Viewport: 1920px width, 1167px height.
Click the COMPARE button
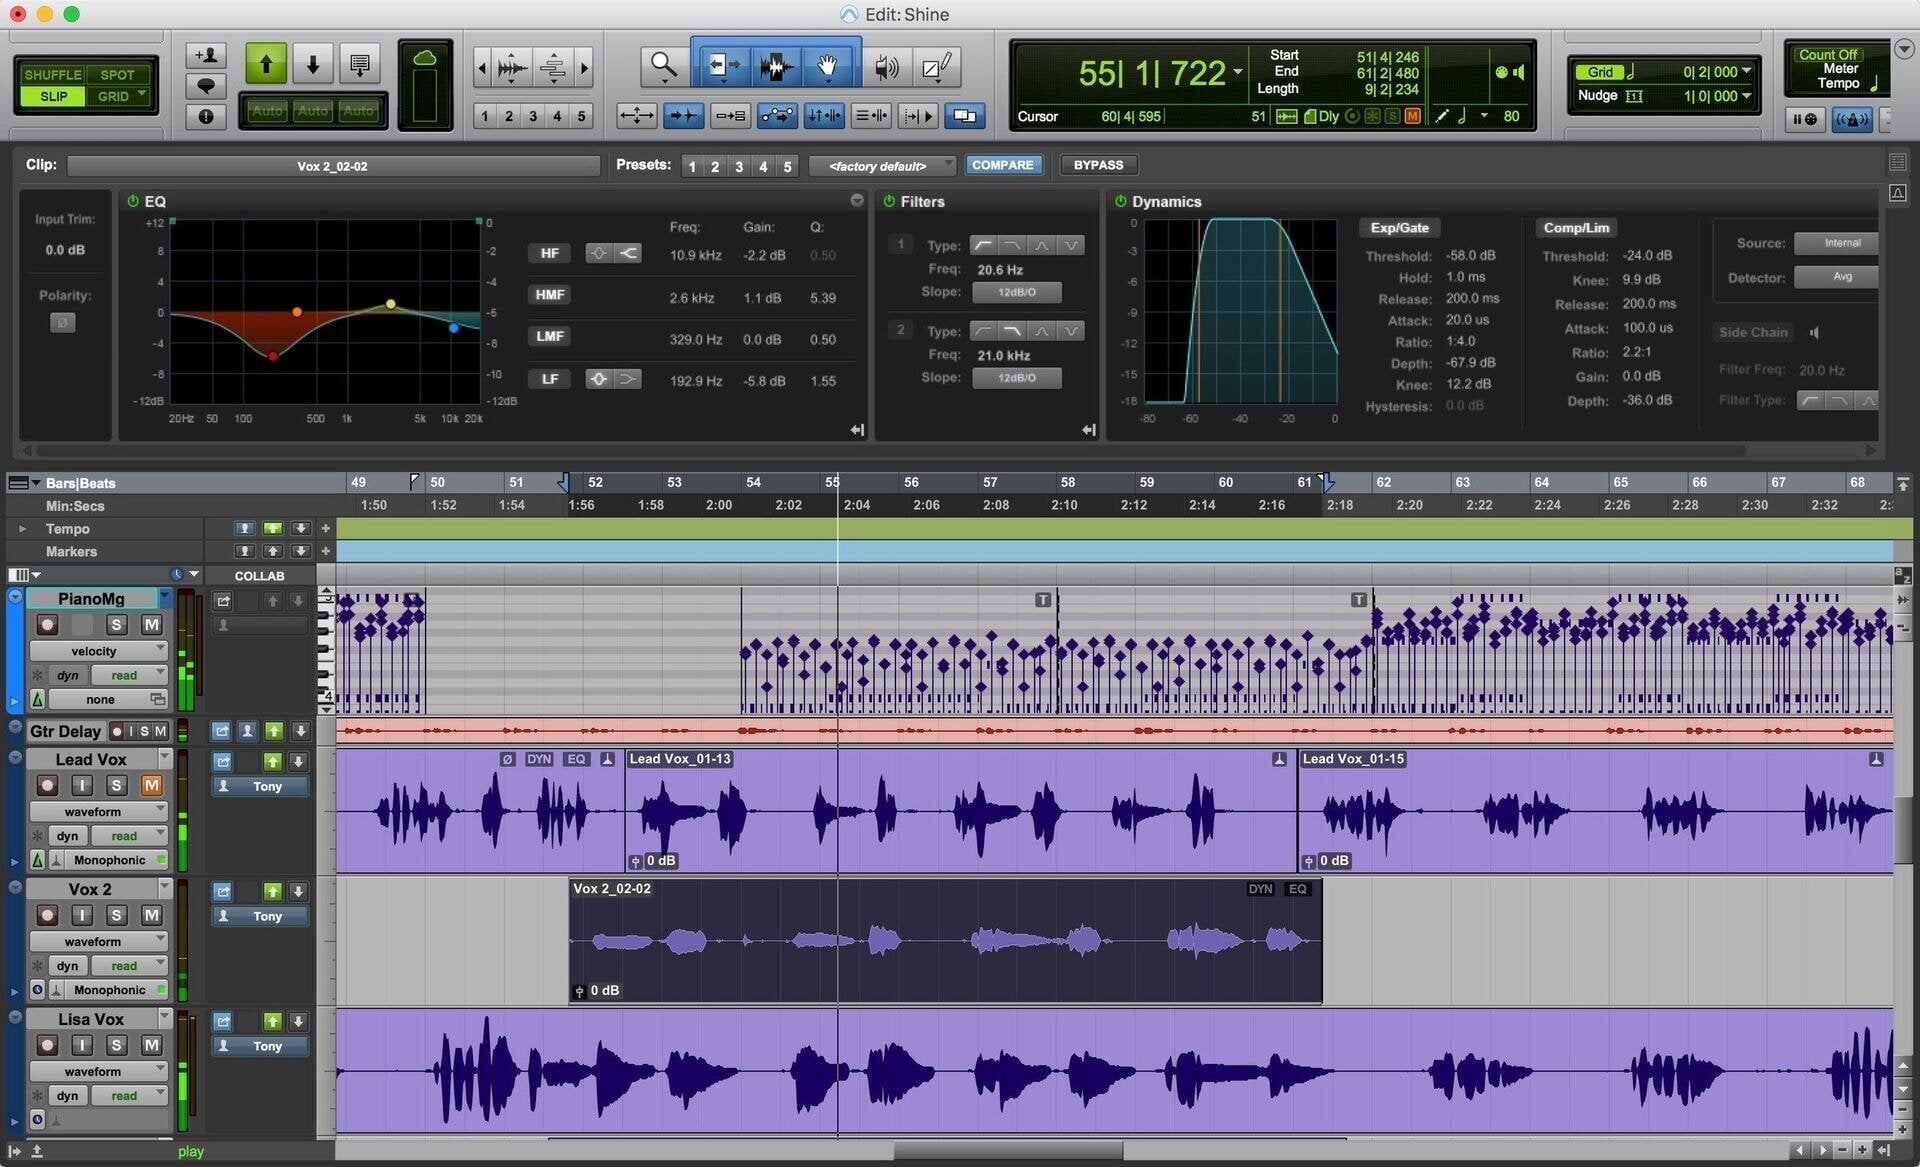point(1003,165)
